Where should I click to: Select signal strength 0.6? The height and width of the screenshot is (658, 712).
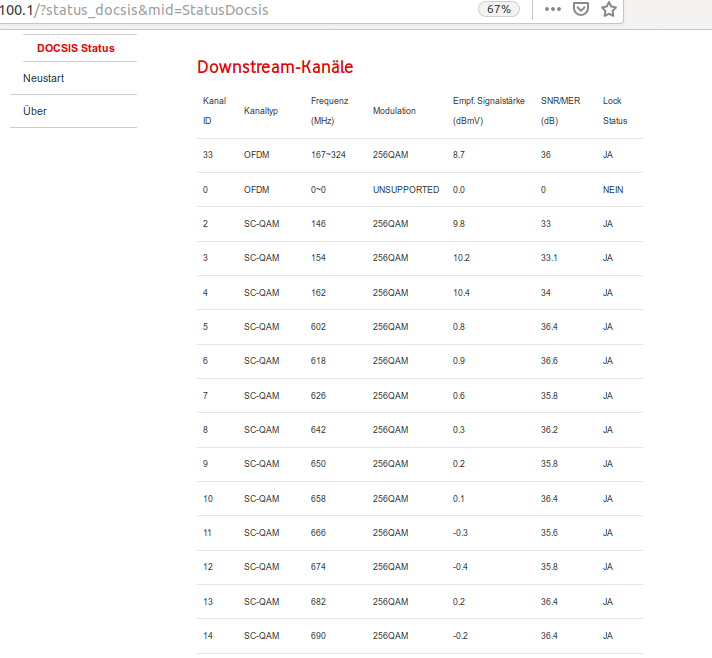click(x=459, y=396)
